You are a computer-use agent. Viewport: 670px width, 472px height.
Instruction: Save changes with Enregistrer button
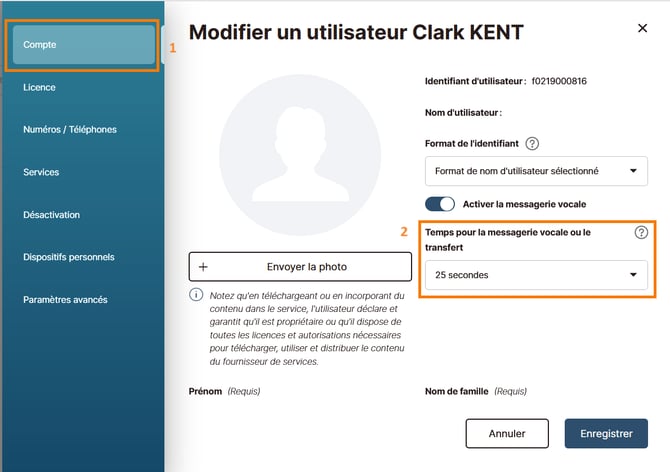(606, 434)
